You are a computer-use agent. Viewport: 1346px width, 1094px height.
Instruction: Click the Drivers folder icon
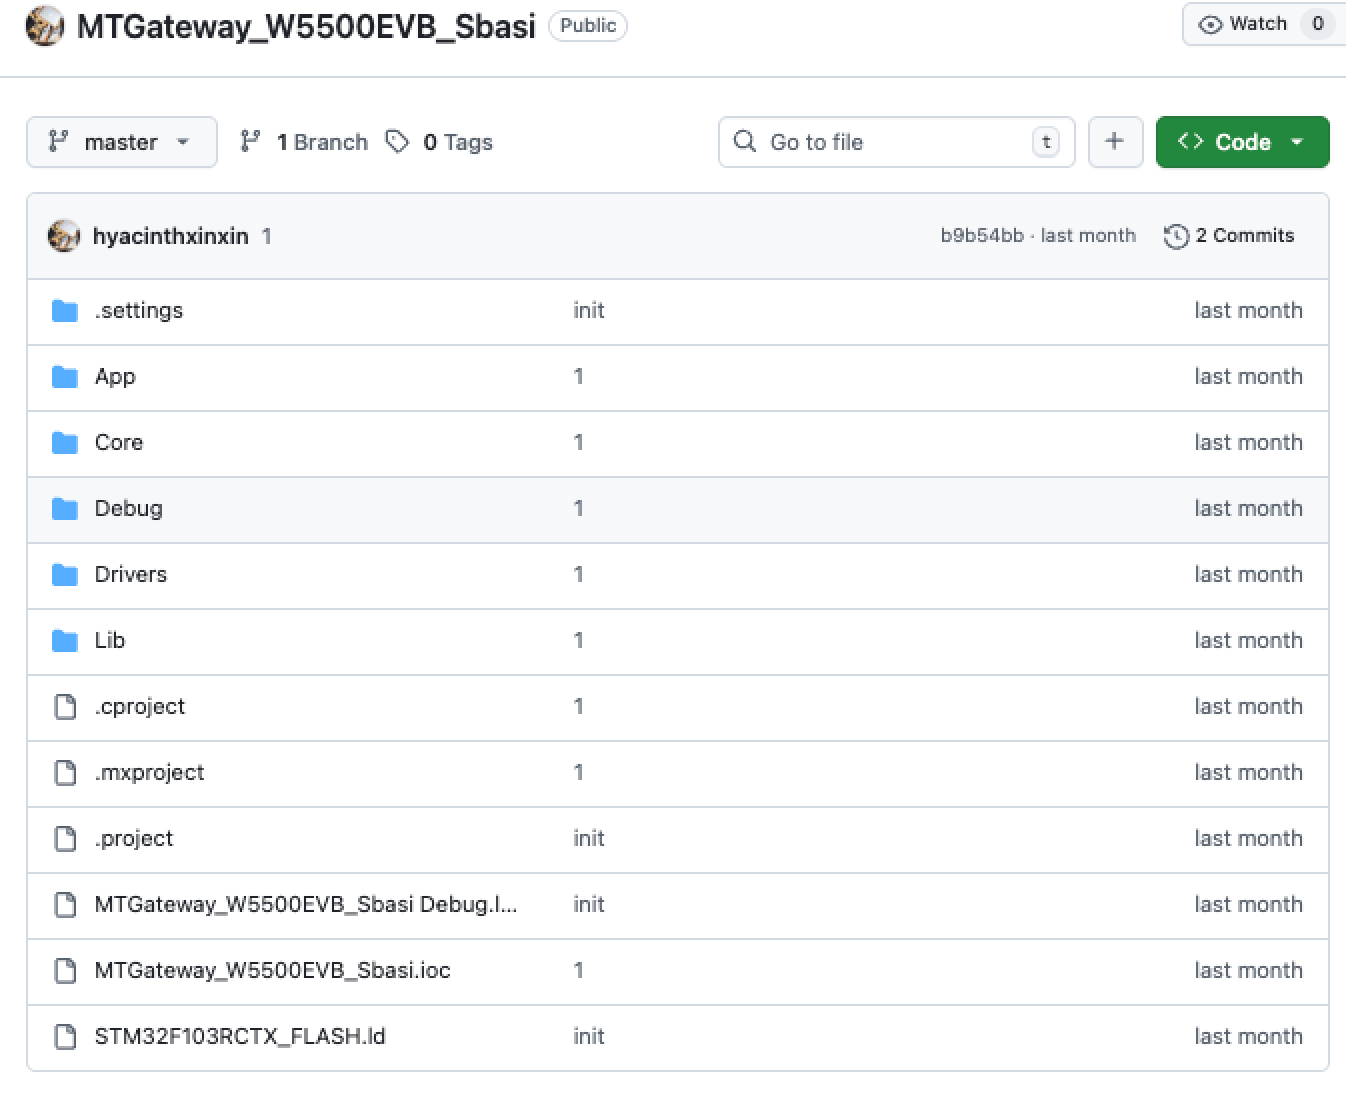[x=65, y=575]
